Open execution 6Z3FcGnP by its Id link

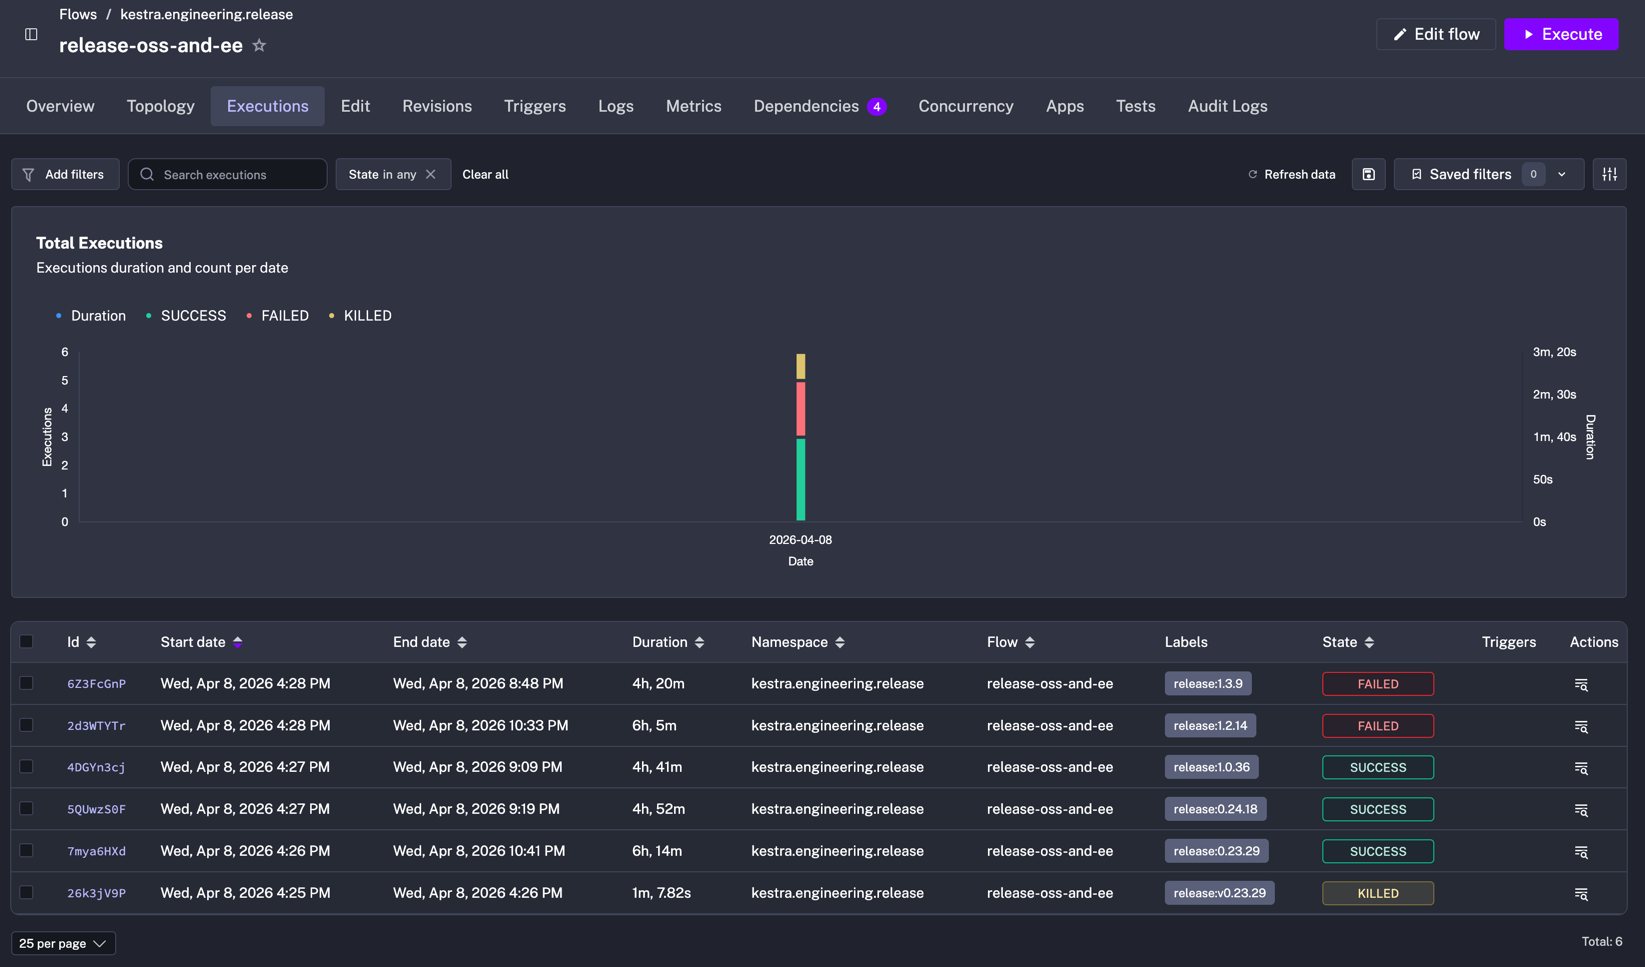(96, 684)
